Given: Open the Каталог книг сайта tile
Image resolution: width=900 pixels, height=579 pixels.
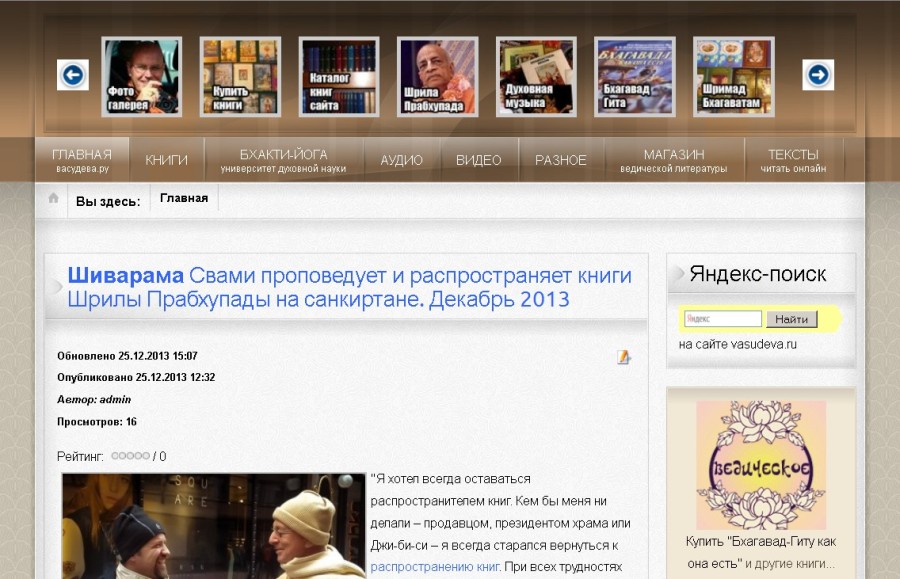Looking at the screenshot, I should (x=339, y=77).
